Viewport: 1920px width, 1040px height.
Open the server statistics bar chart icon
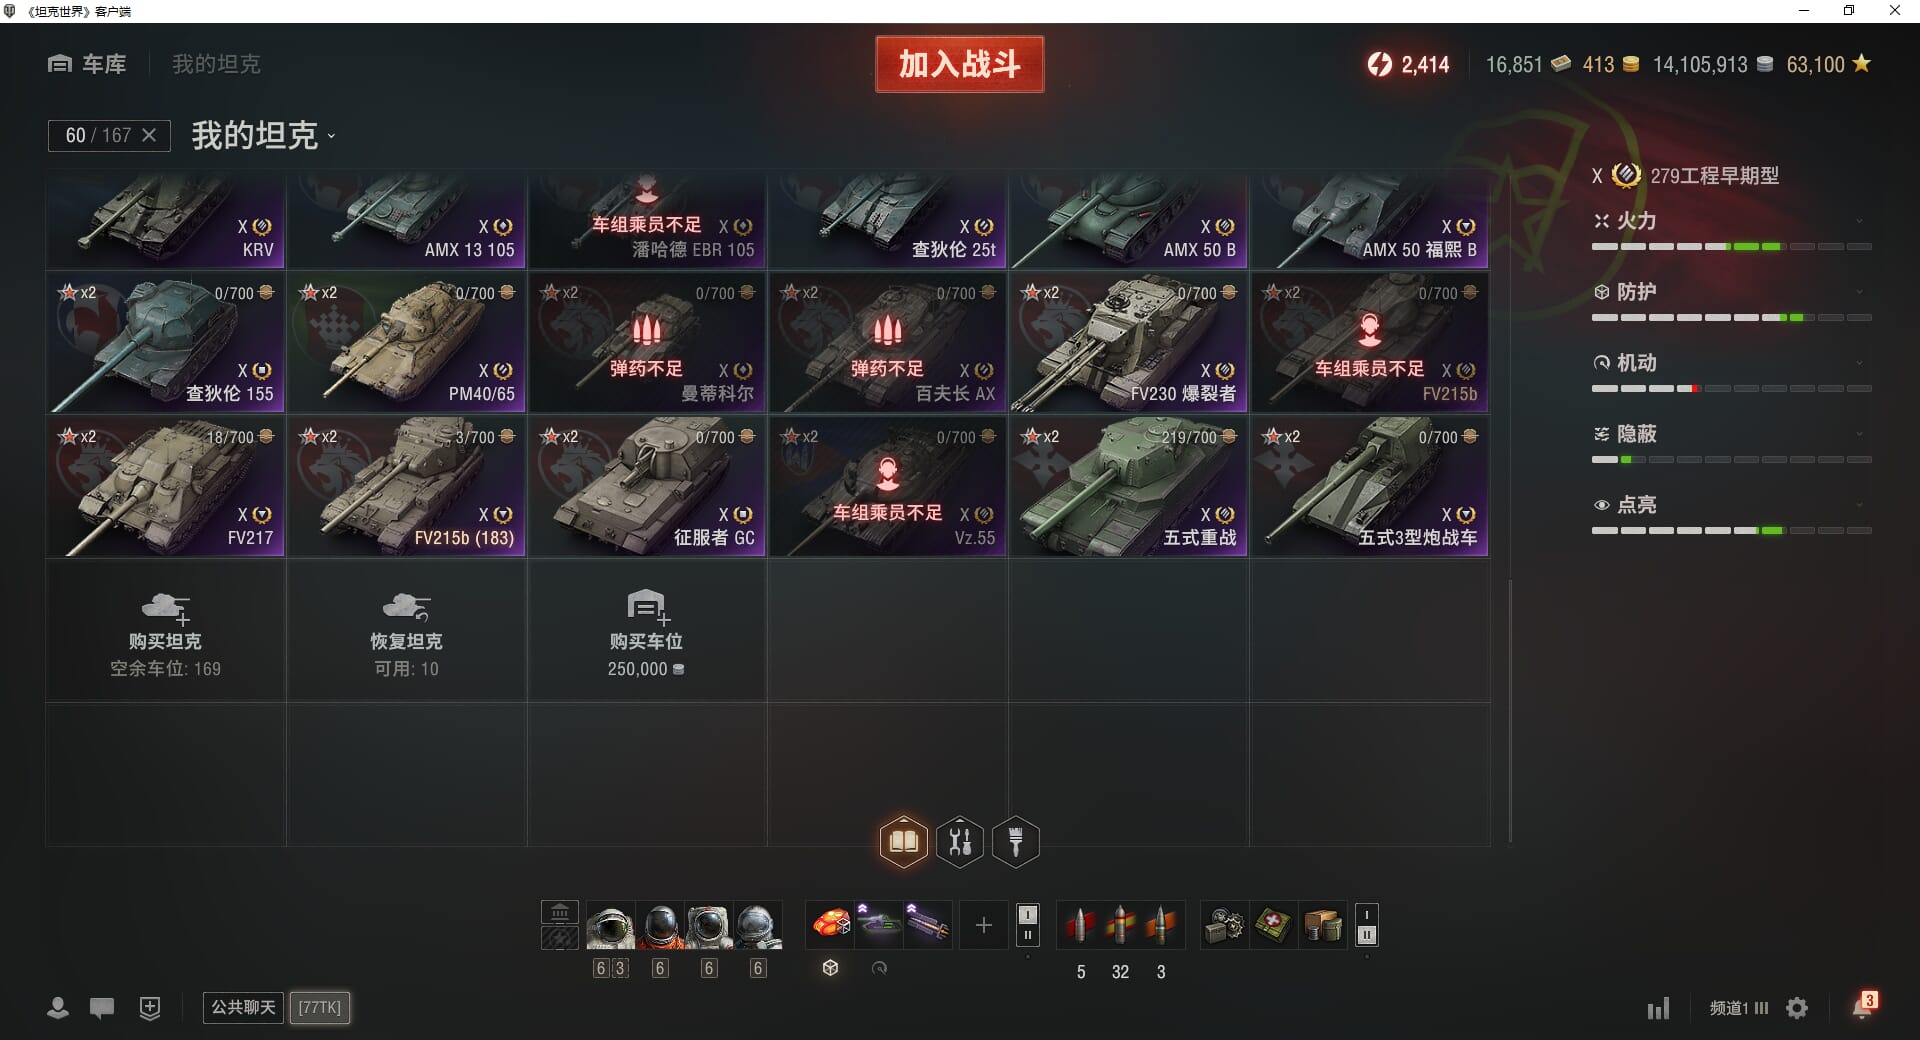[x=1658, y=1008]
